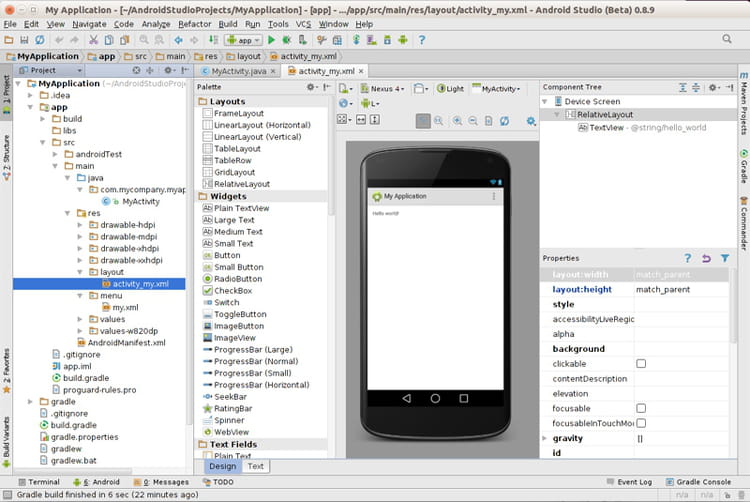This screenshot has width=750, height=502.
Task: Open the Gradle Console
Action: coord(698,482)
